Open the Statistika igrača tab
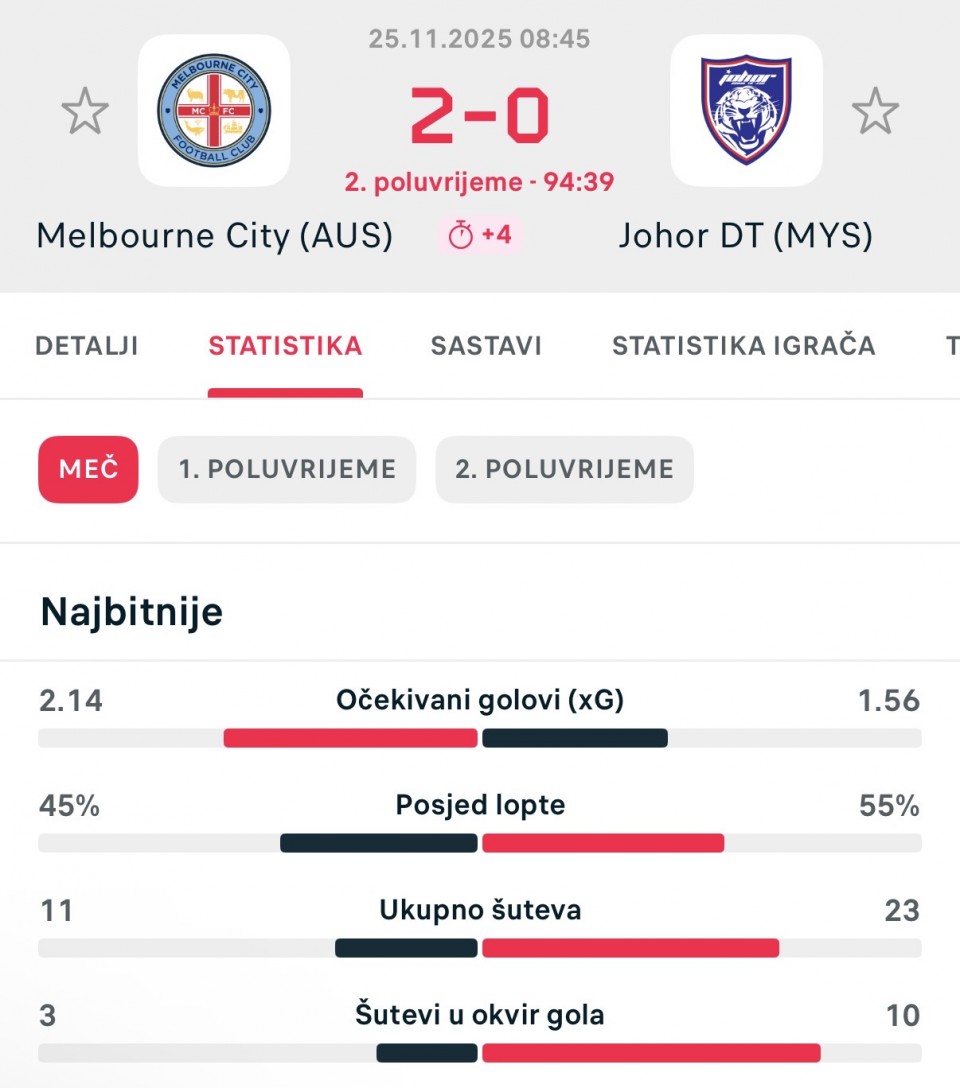The width and height of the screenshot is (960, 1088). pos(743,346)
